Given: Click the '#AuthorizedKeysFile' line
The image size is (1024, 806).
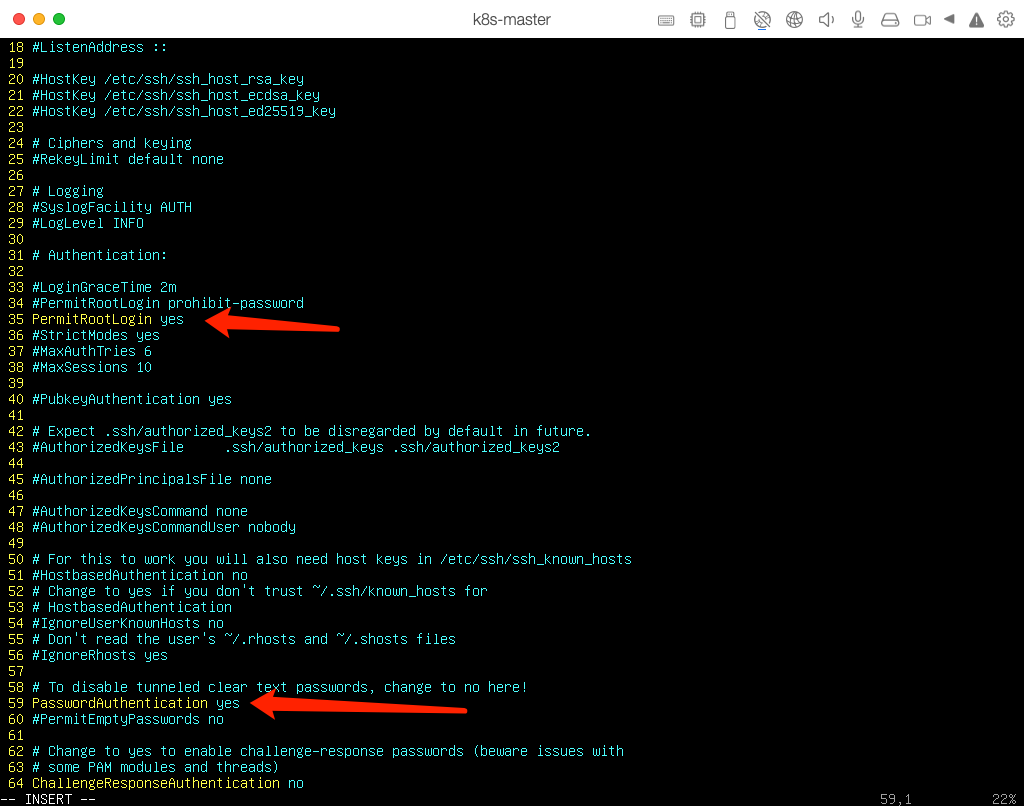Looking at the screenshot, I should (296, 447).
